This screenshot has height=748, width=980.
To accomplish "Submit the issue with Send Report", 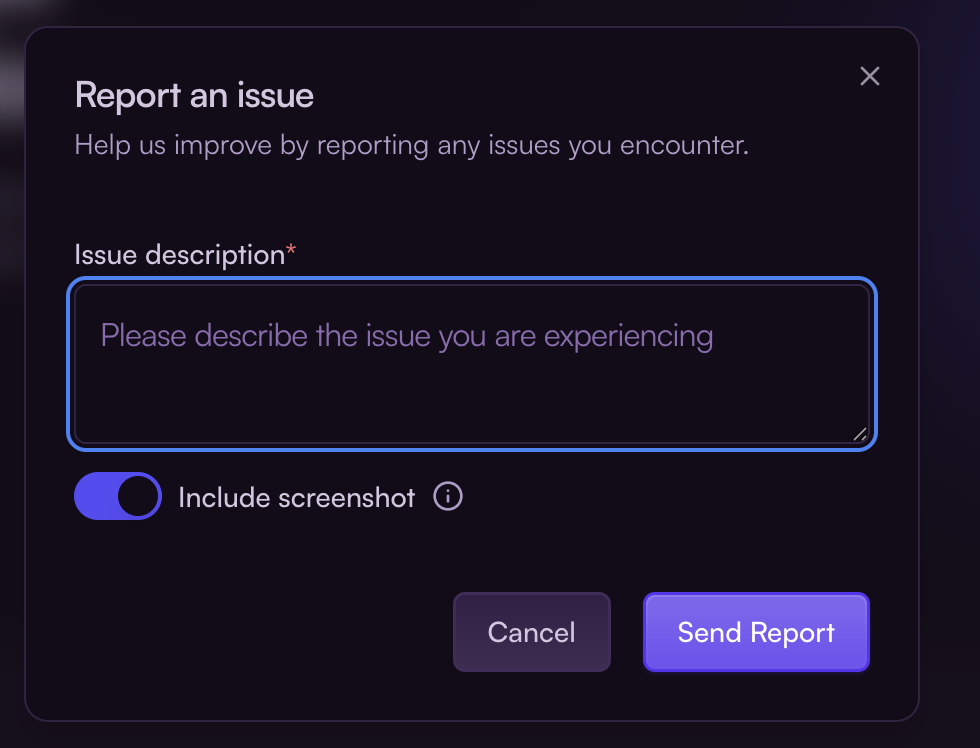I will pyautogui.click(x=756, y=632).
